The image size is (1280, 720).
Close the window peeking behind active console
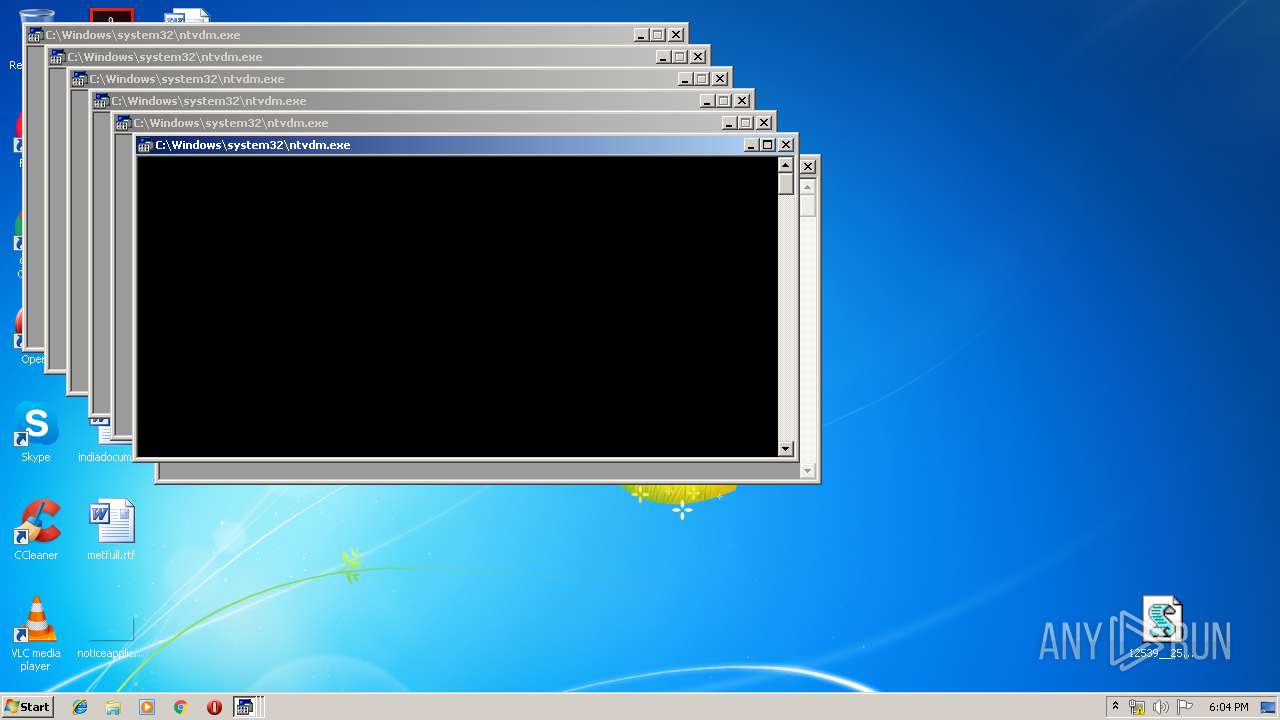[808, 167]
